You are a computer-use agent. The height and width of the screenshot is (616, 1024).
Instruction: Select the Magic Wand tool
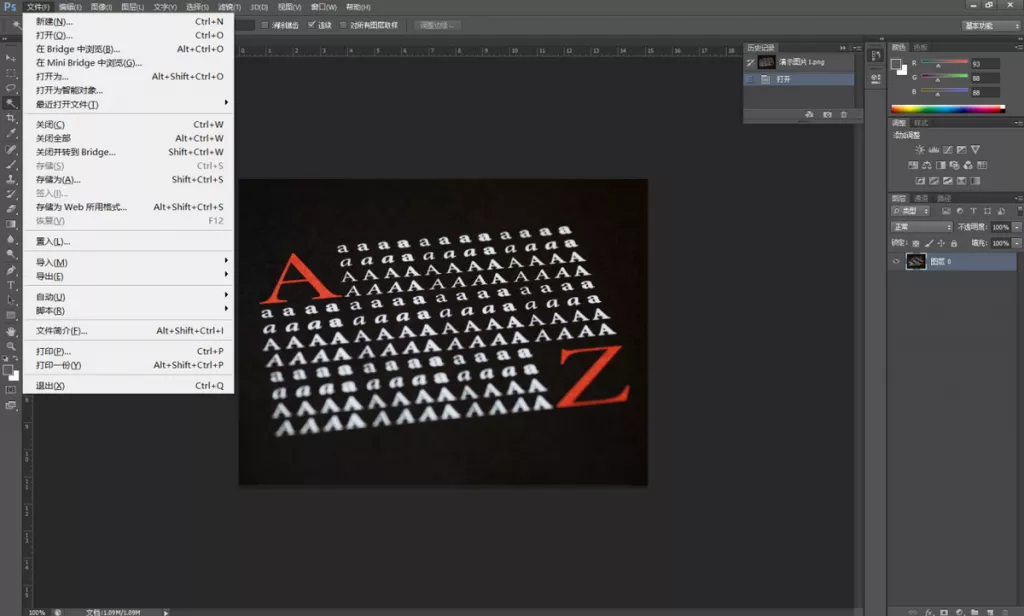[x=11, y=103]
